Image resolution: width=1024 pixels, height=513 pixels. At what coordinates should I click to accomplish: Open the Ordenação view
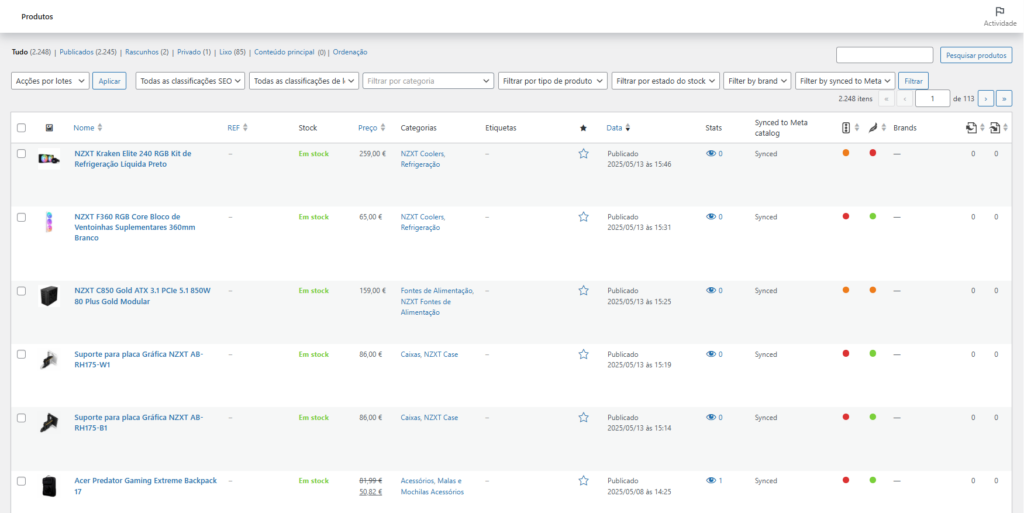tap(350, 52)
